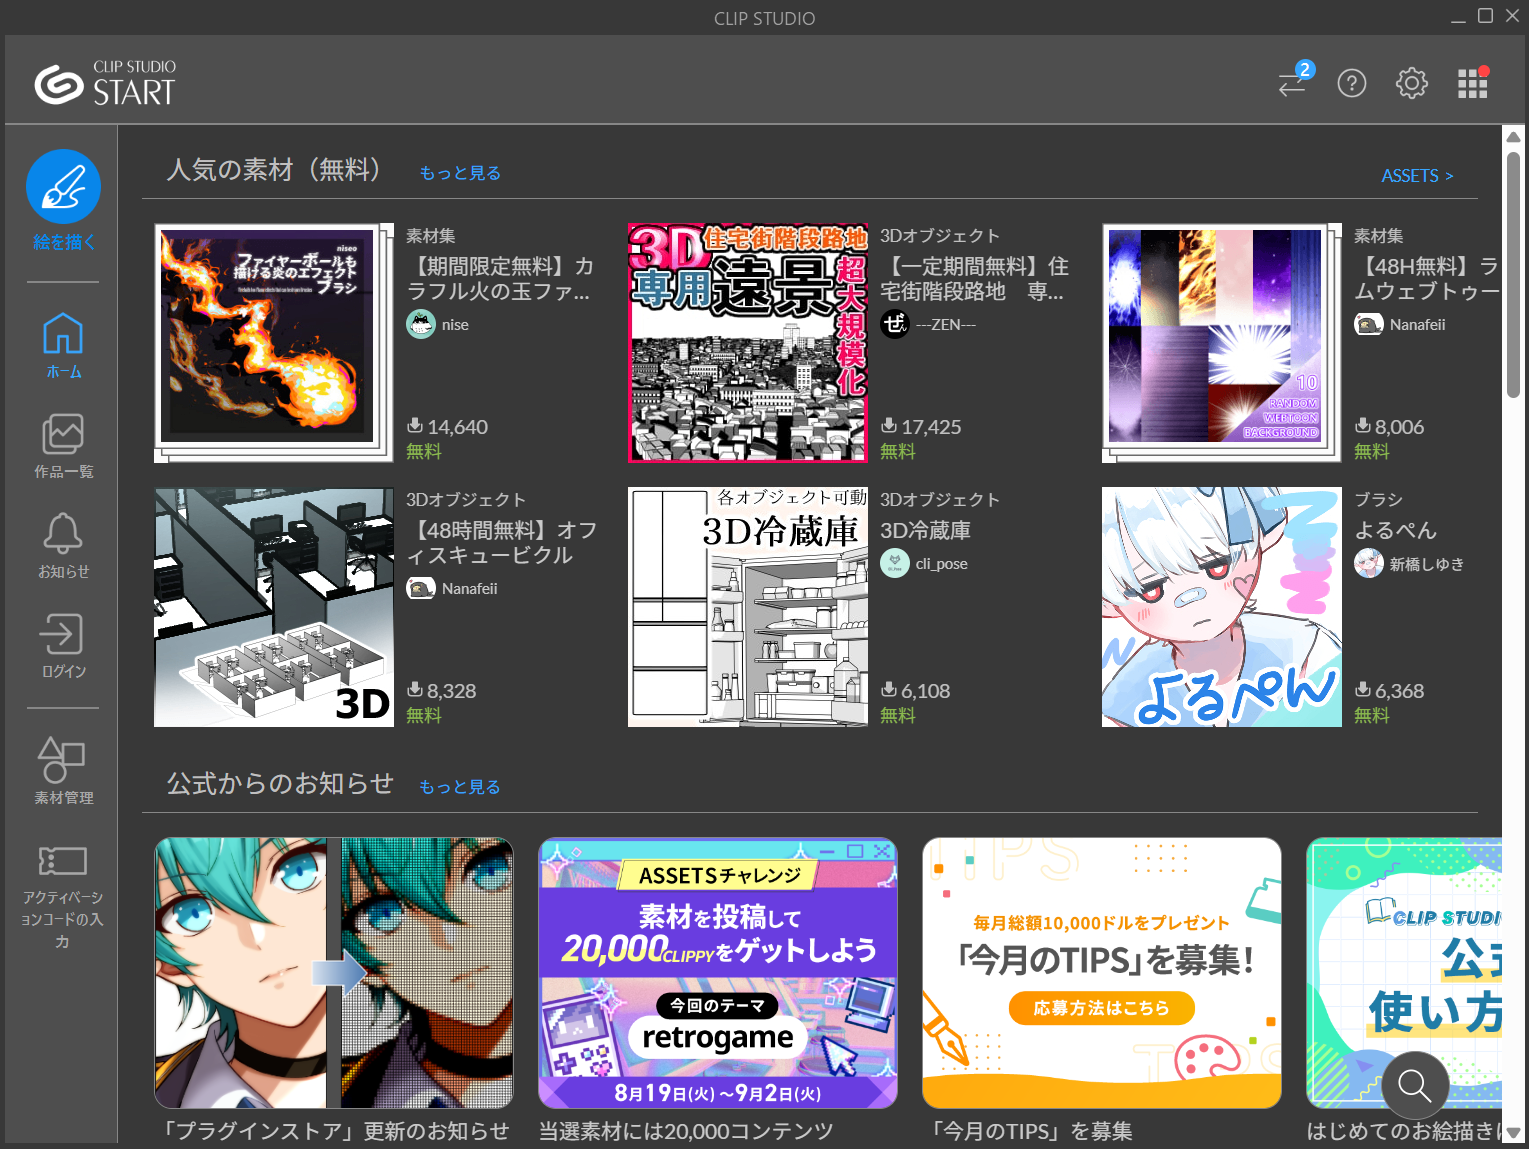1529x1149 pixels.
Task: Click the vertical scrollbar thumb
Action: [1514, 275]
